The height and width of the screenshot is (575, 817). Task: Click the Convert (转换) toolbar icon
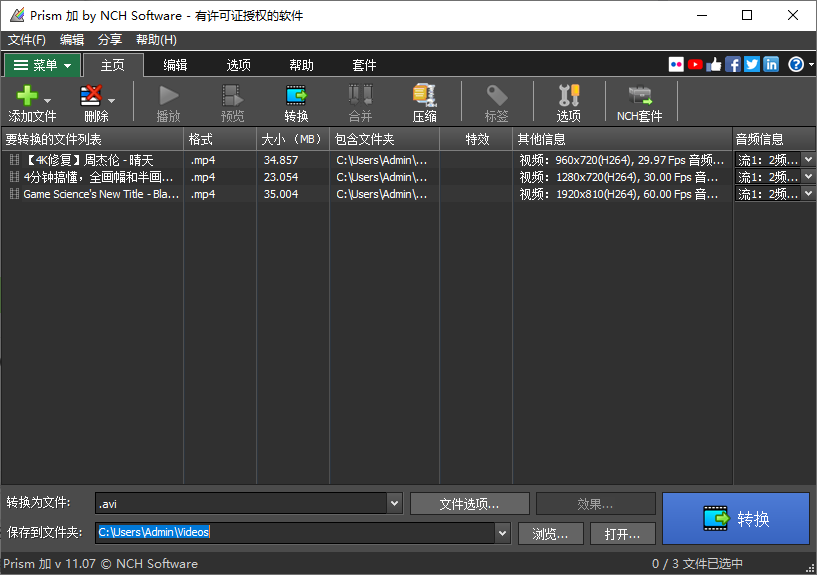click(x=296, y=97)
